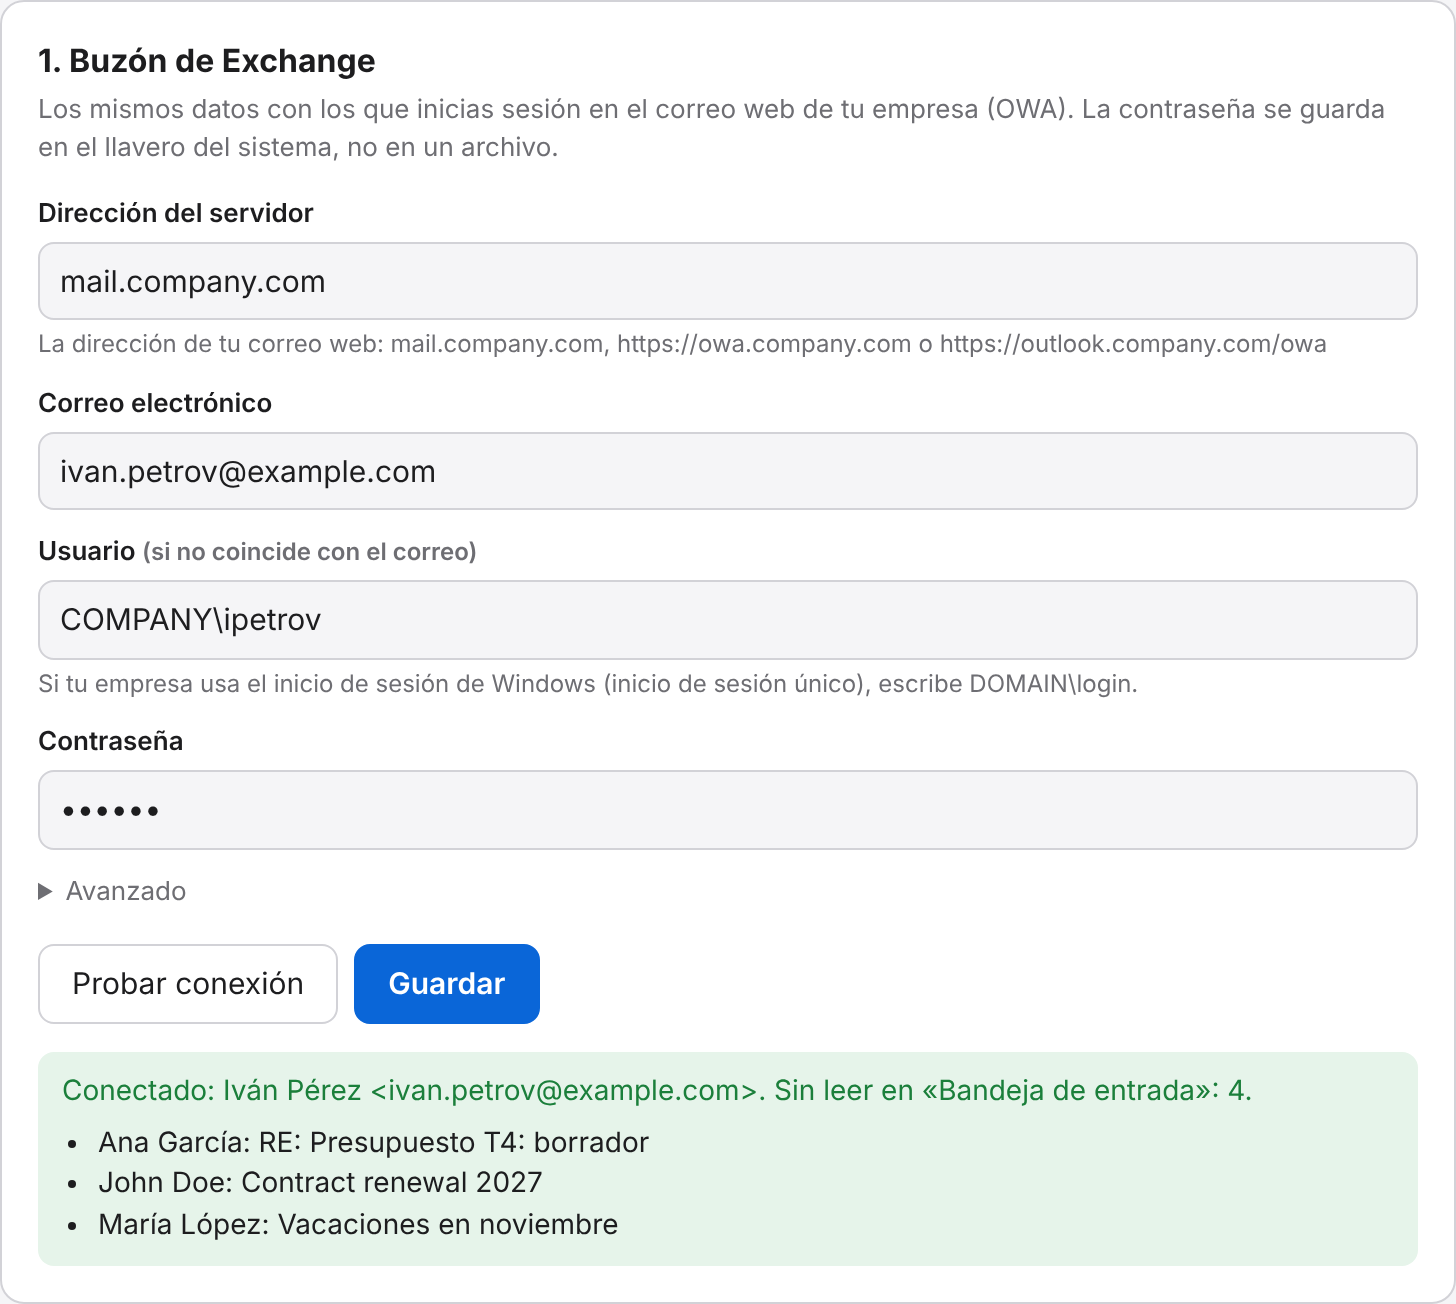
Task: Click the description paragraph about the system keychain
Action: click(x=711, y=128)
